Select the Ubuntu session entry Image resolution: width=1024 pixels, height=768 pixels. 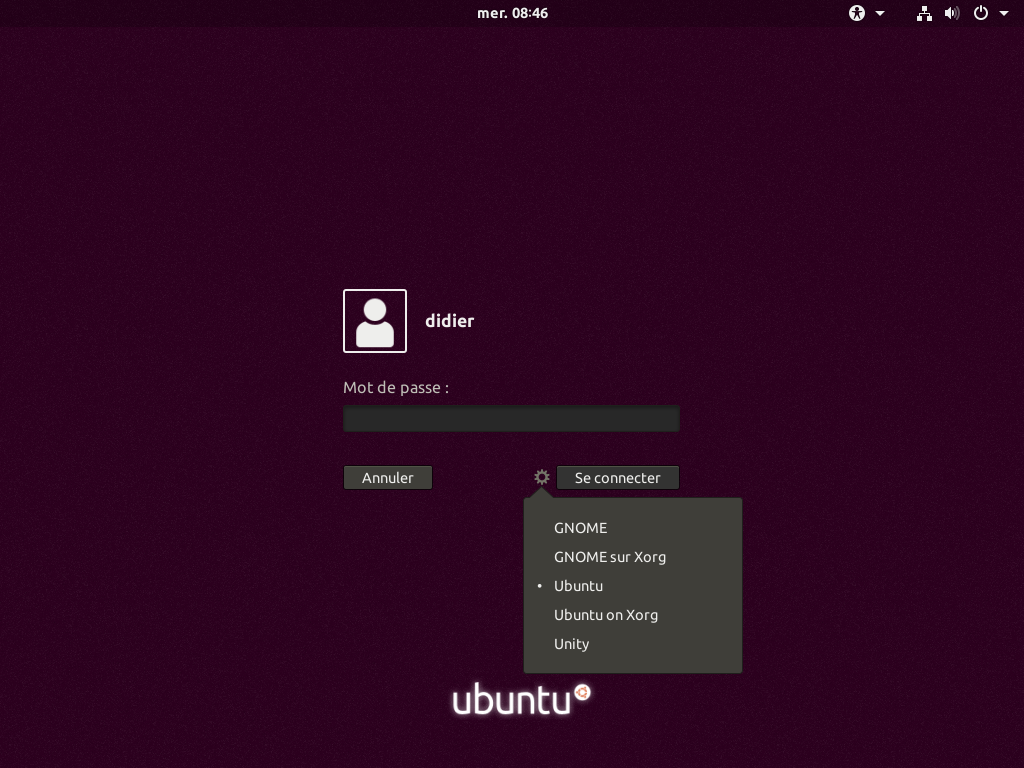(633, 586)
